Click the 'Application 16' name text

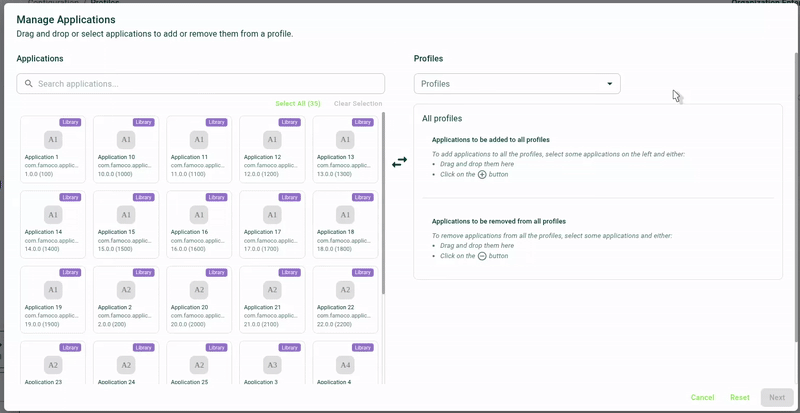coord(189,232)
